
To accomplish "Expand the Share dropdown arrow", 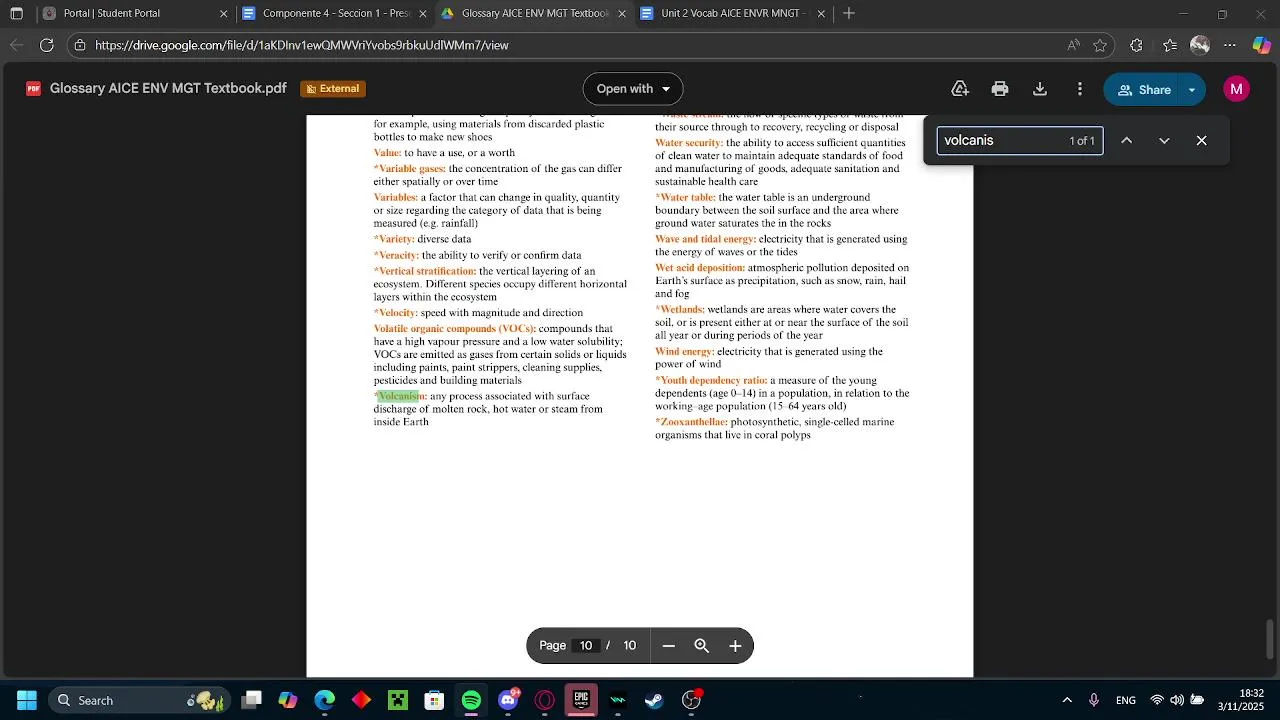I will tap(1192, 89).
